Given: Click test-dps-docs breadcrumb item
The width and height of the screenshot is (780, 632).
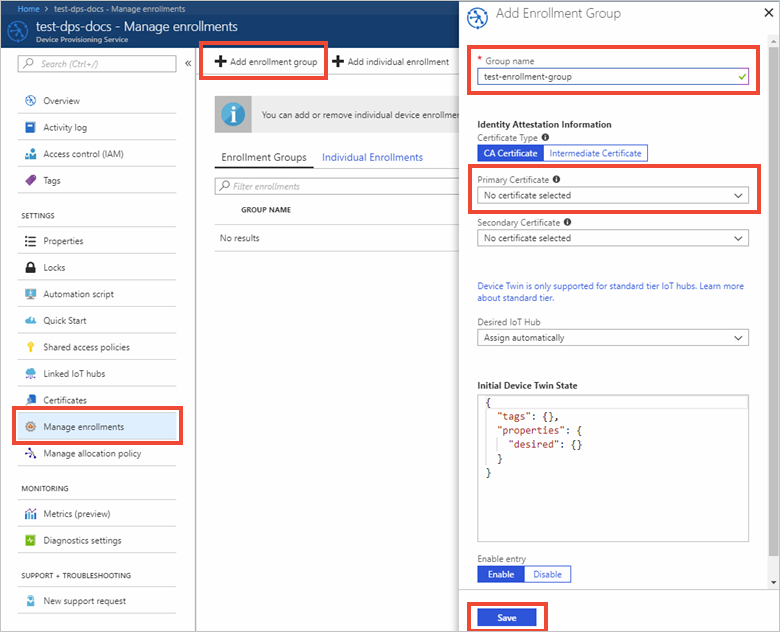Looking at the screenshot, I should pos(119,9).
